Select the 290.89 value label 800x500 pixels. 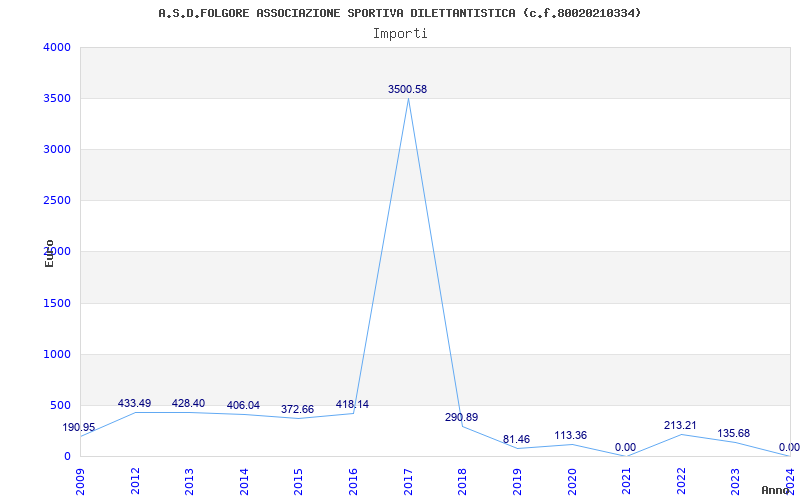461,417
